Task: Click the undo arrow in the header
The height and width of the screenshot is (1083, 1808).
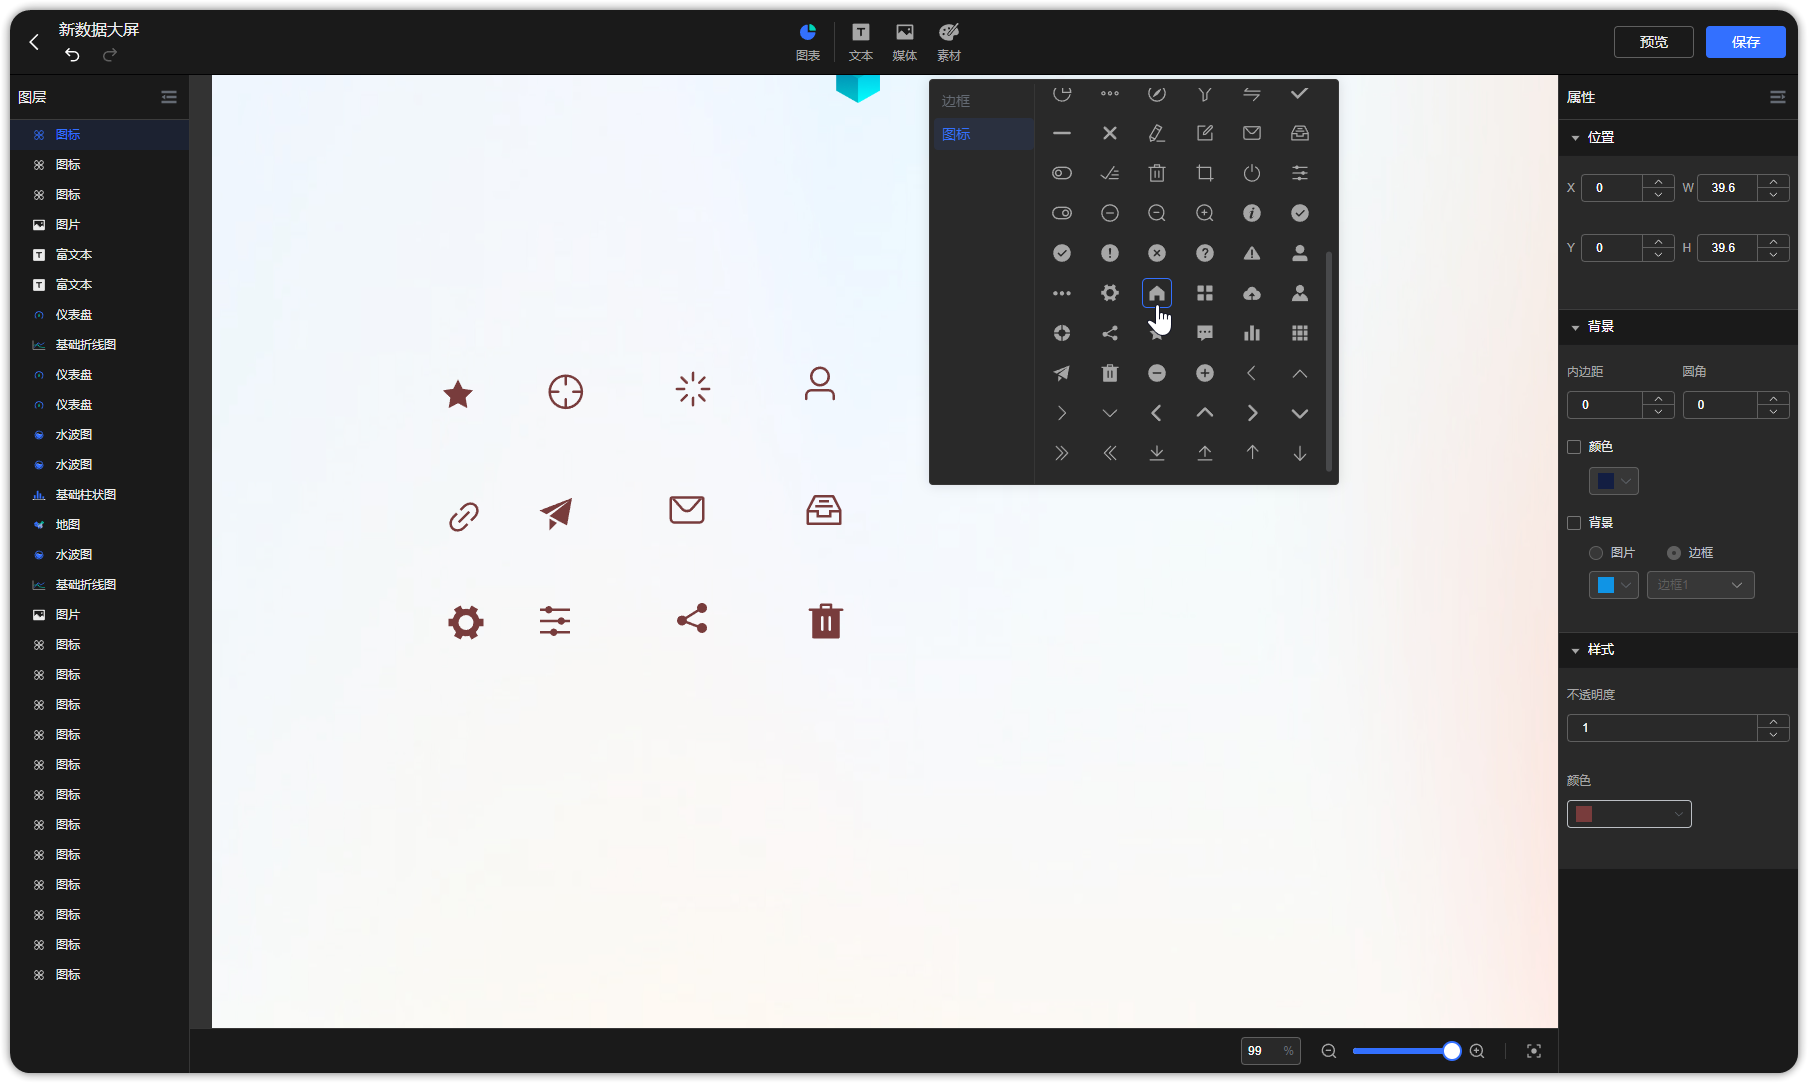Action: [x=72, y=54]
